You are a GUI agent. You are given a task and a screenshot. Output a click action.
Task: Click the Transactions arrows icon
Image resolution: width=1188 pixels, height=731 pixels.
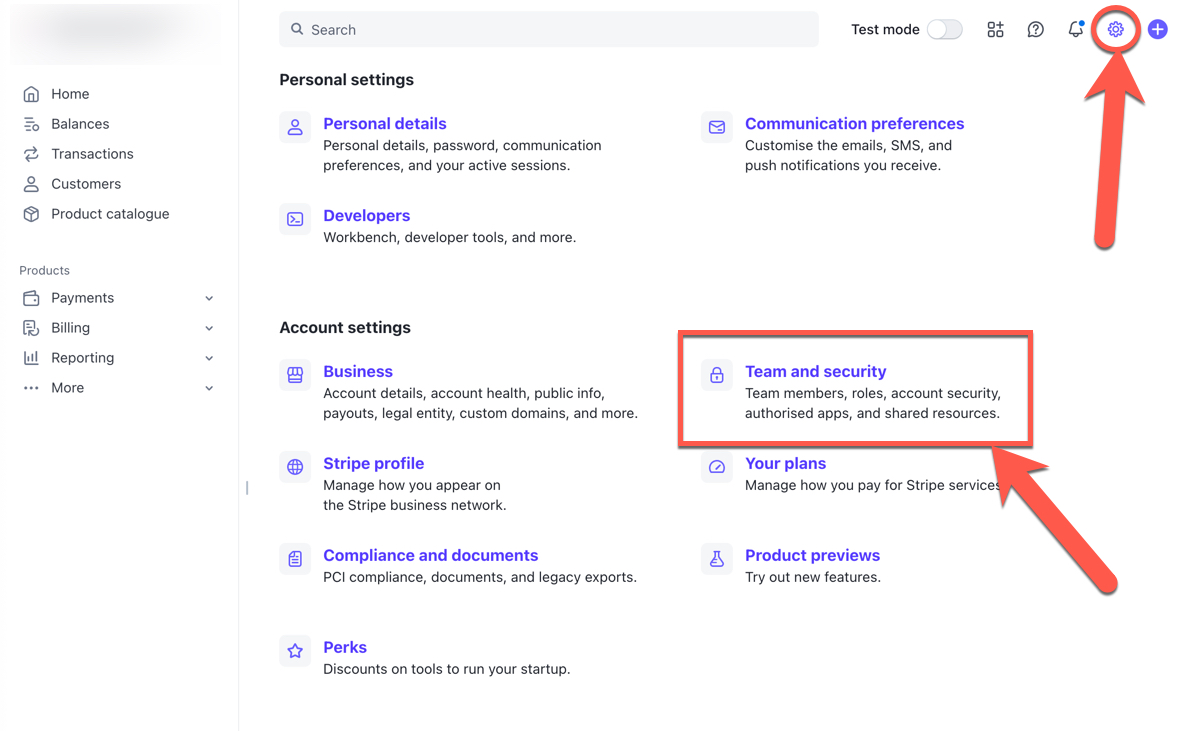[x=31, y=155]
